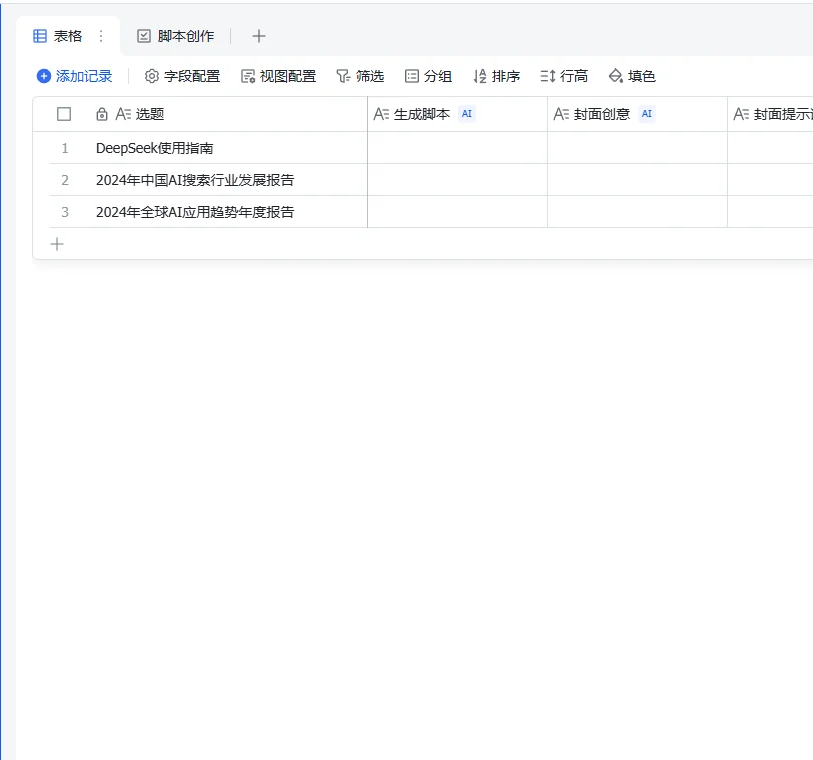Click the AI badge on 封面创意 column
813x760 pixels.
646,114
